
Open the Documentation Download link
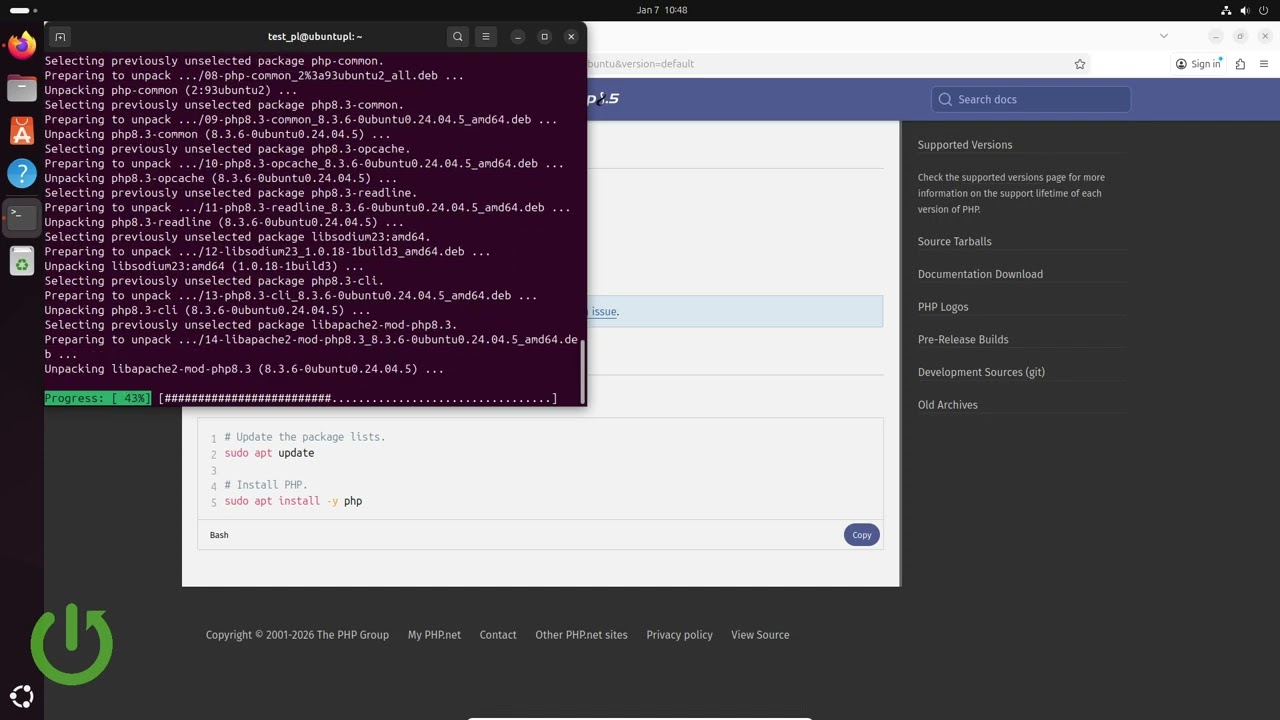click(x=980, y=274)
